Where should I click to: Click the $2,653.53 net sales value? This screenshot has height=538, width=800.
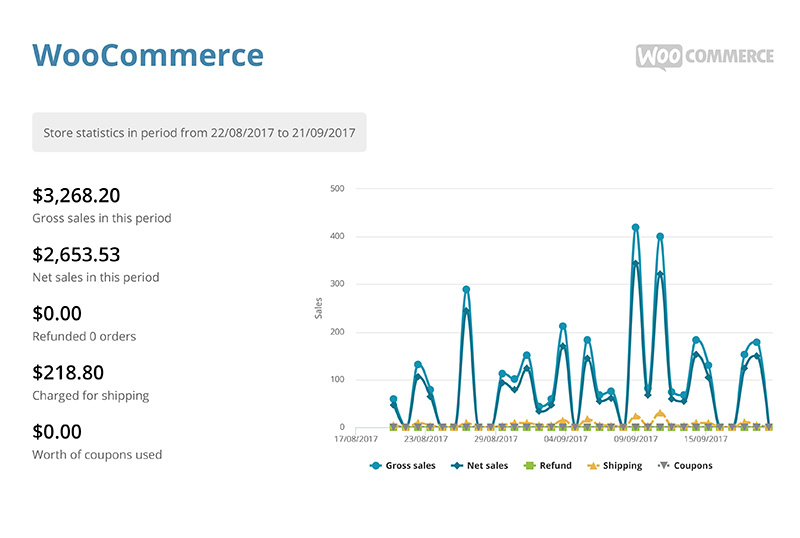pyautogui.click(x=76, y=255)
